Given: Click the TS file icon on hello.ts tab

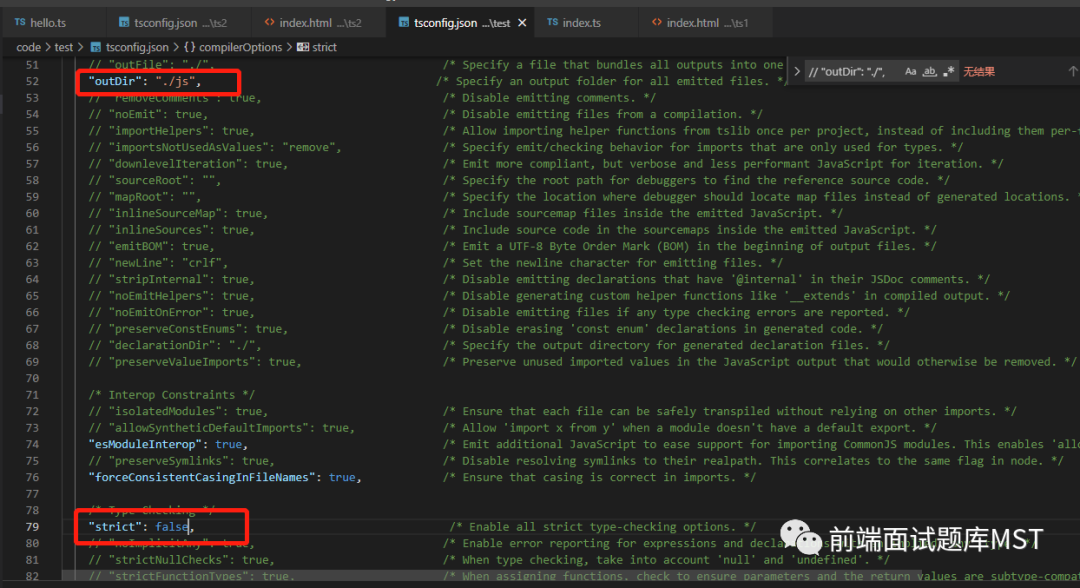Looking at the screenshot, I should 20,22.
